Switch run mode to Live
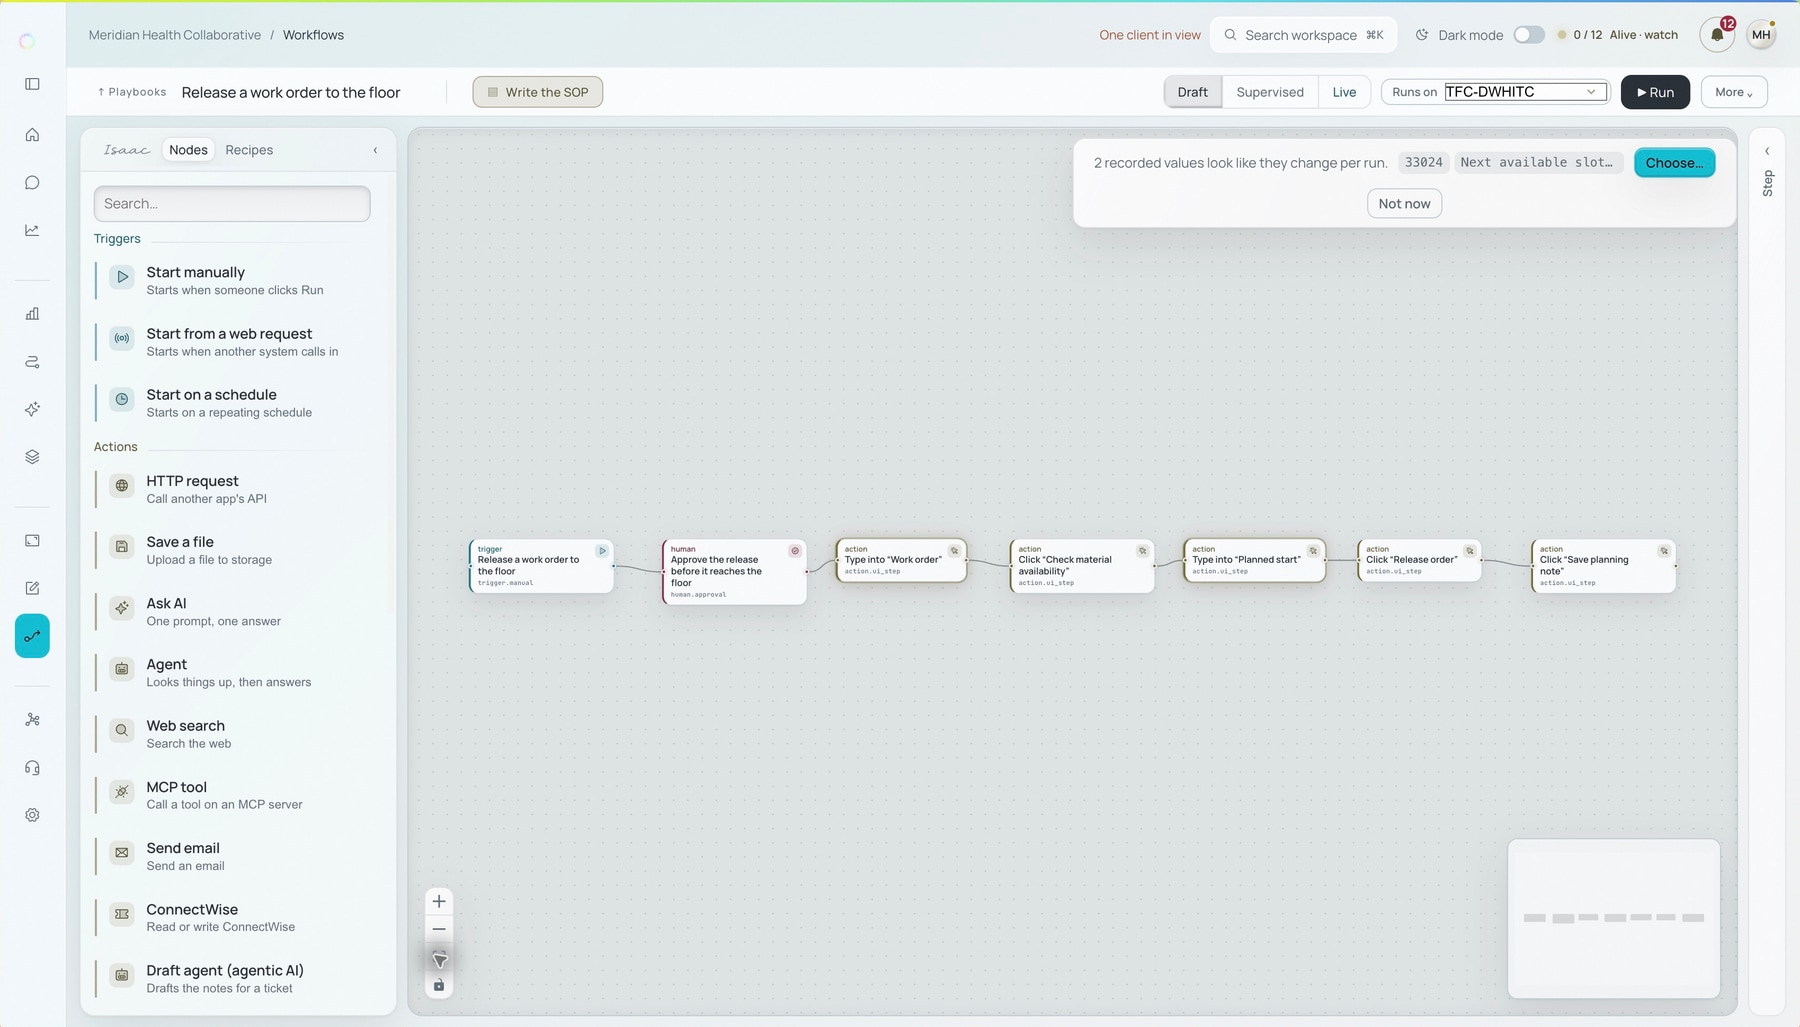Screen dimensions: 1800x1027 [1344, 92]
